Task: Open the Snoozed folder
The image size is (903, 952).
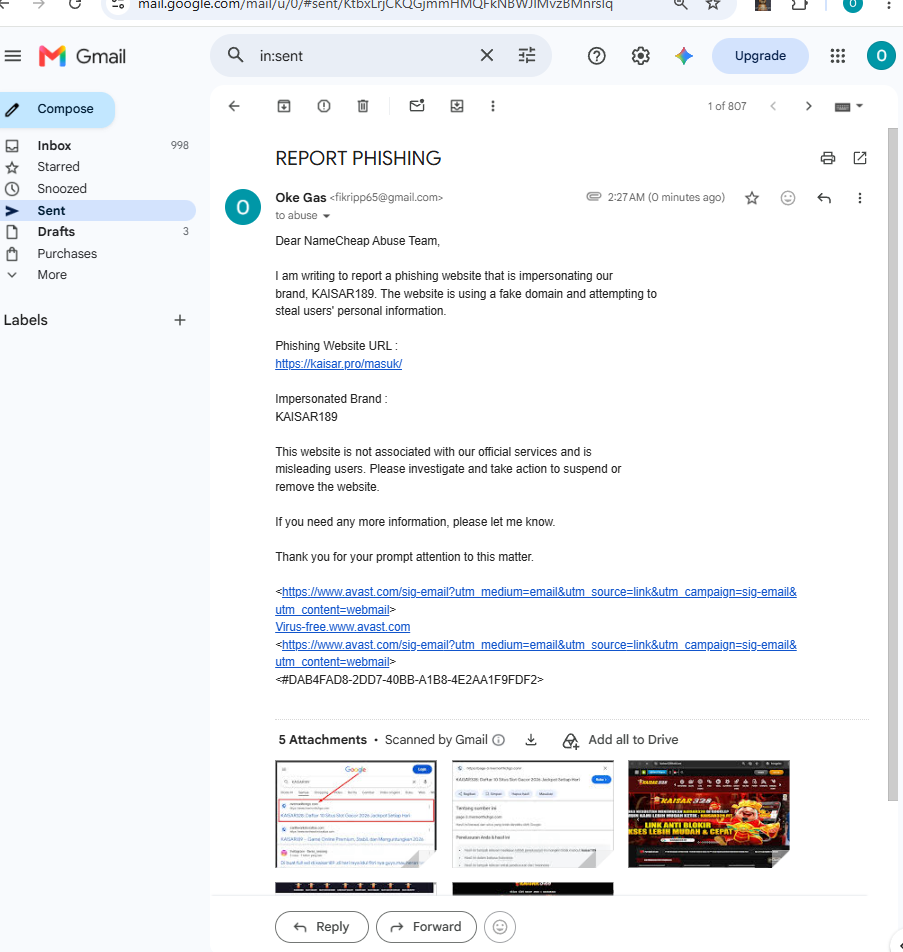Action: (97, 189)
